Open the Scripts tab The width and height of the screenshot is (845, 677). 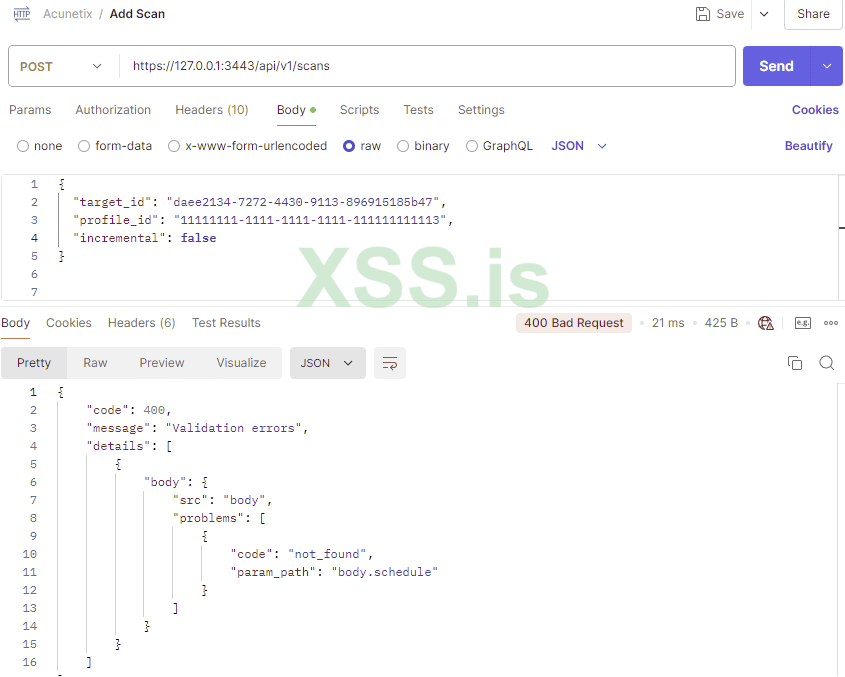click(359, 110)
